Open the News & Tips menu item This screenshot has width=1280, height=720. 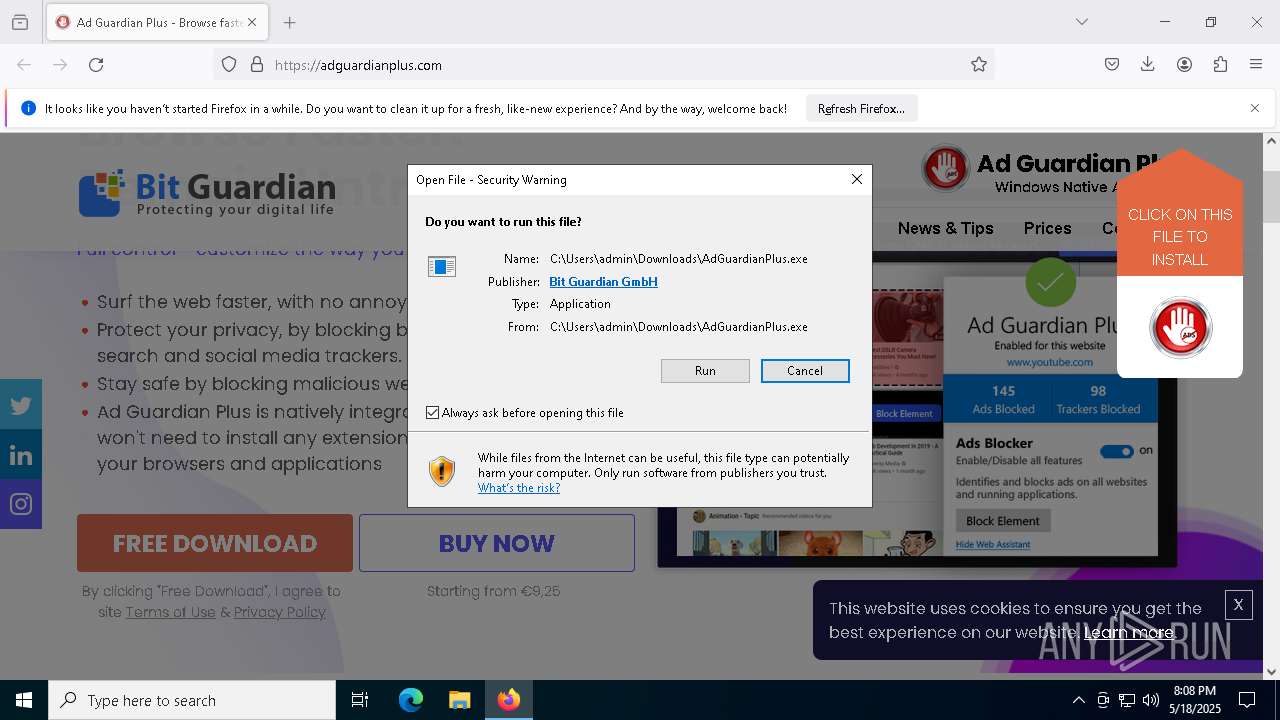(x=945, y=228)
